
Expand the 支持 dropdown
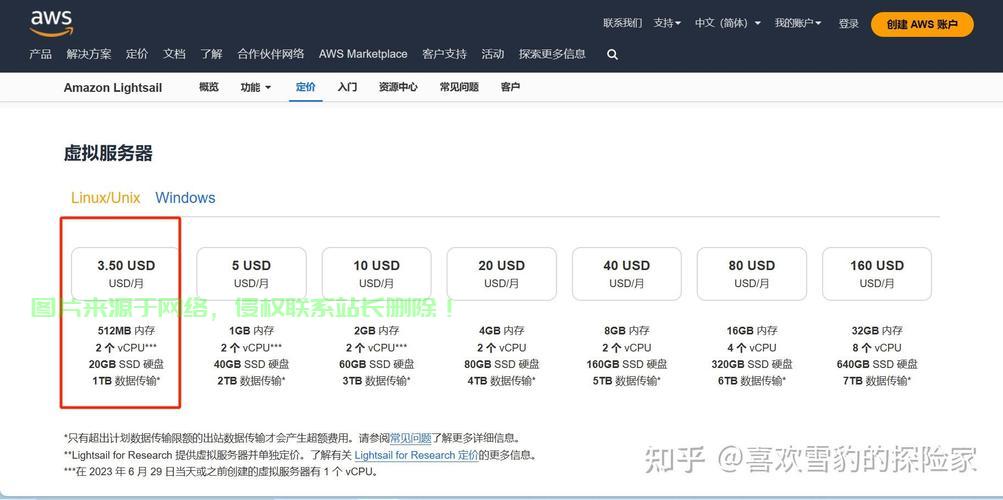pyautogui.click(x=667, y=23)
